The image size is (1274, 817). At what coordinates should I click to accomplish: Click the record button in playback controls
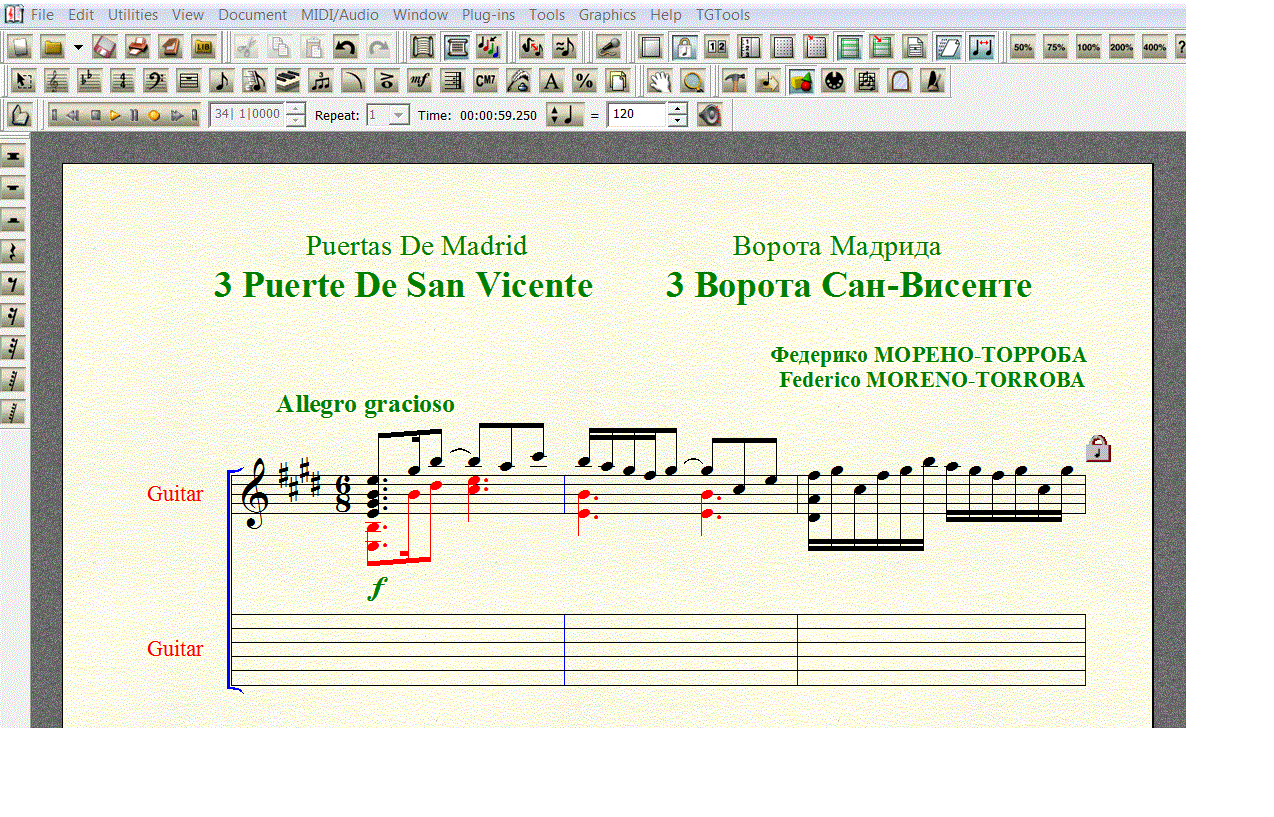[x=154, y=115]
